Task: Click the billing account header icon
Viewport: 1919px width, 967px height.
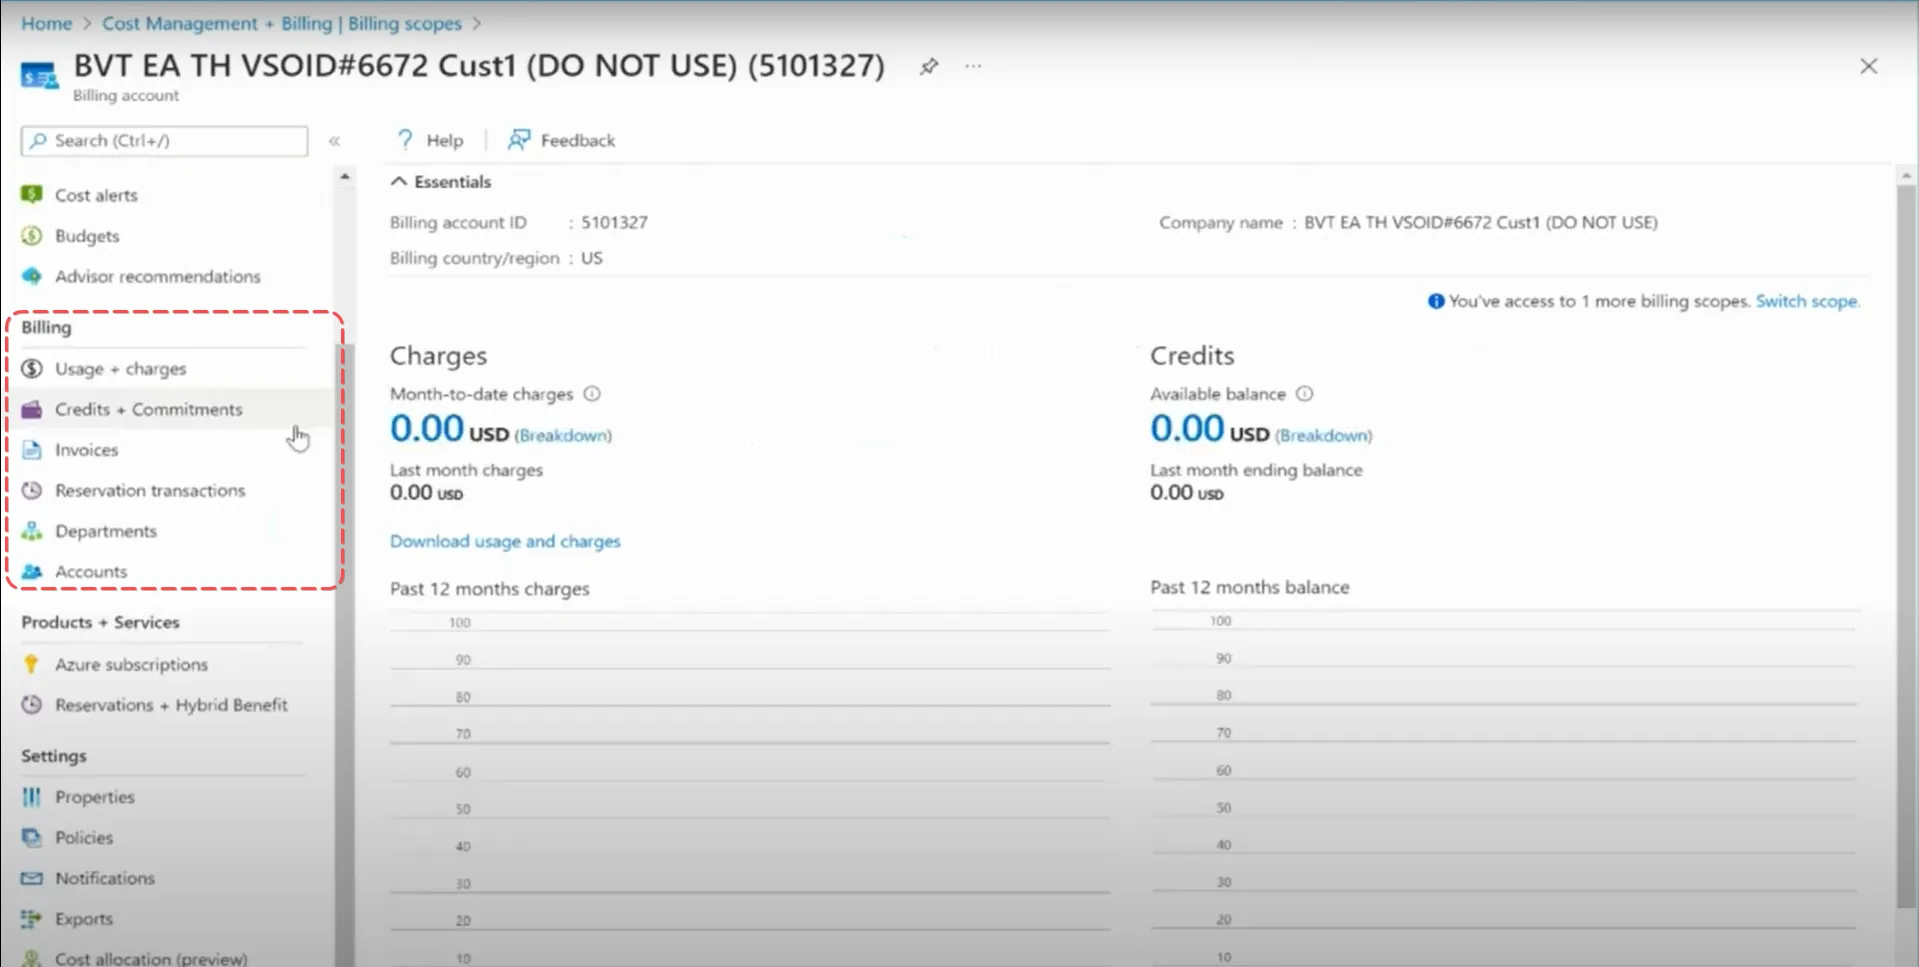Action: (40, 76)
